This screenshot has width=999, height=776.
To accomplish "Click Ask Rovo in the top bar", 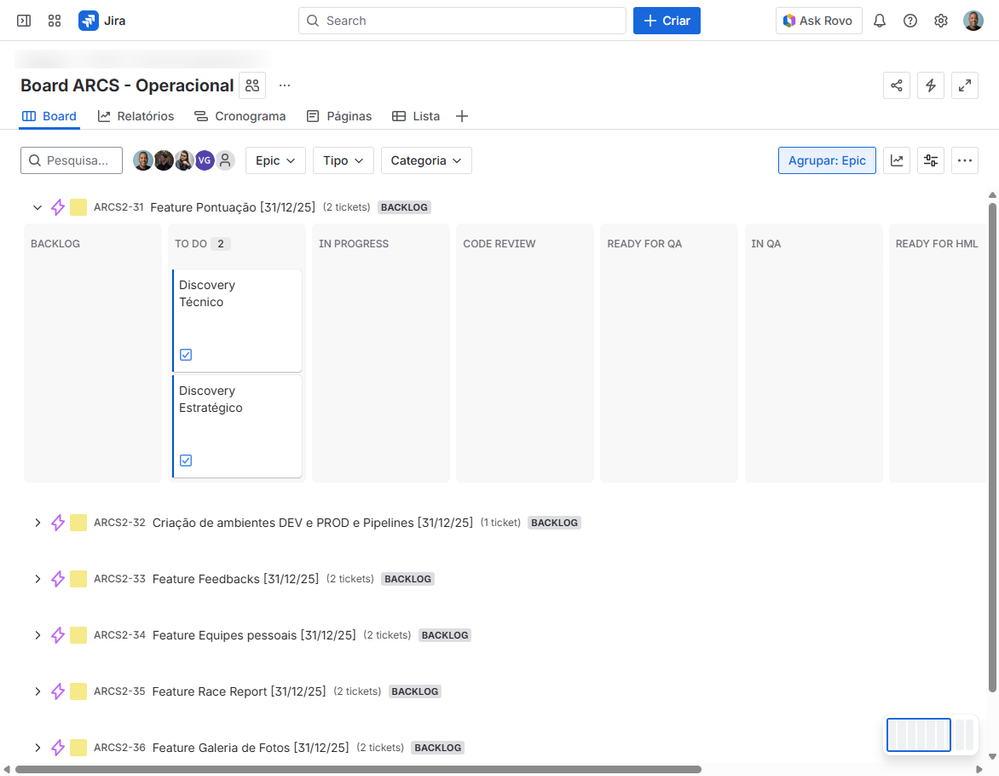I will pos(818,20).
